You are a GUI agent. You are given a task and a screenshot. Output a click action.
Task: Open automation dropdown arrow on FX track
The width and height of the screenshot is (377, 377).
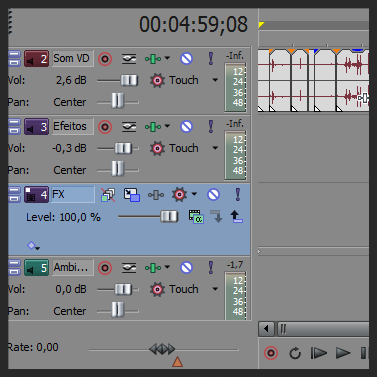[x=194, y=194]
